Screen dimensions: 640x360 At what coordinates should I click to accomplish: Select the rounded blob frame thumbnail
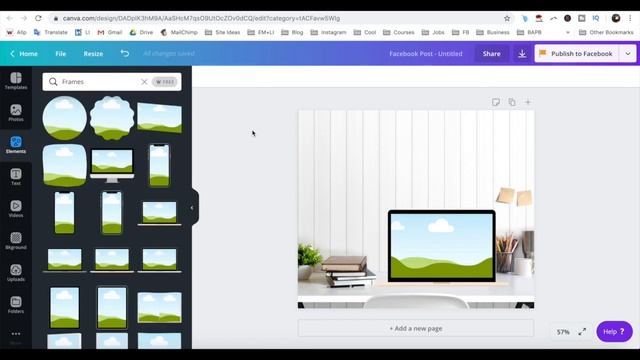(x=64, y=165)
